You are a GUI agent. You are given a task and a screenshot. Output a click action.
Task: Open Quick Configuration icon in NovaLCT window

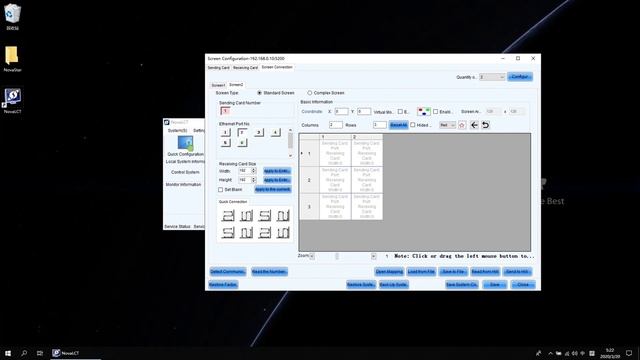185,143
